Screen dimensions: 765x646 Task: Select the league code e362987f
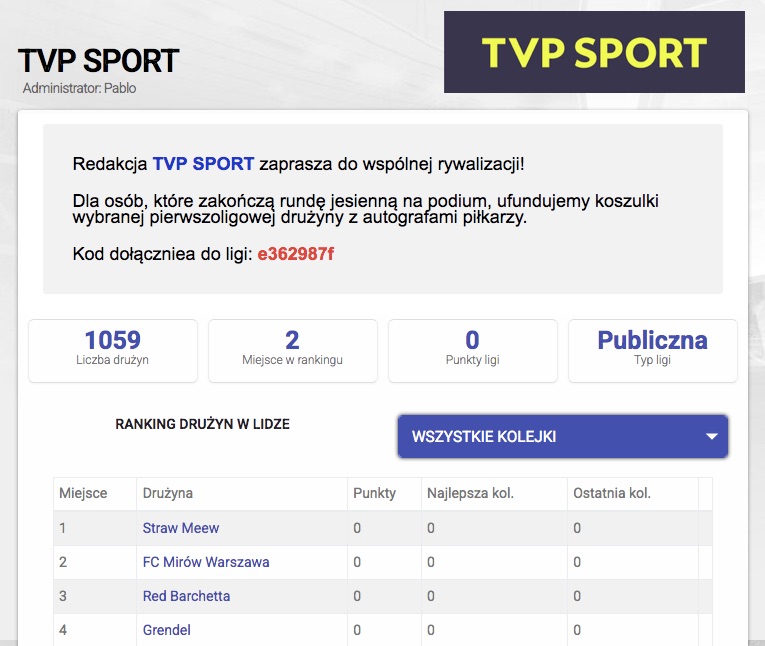296,254
